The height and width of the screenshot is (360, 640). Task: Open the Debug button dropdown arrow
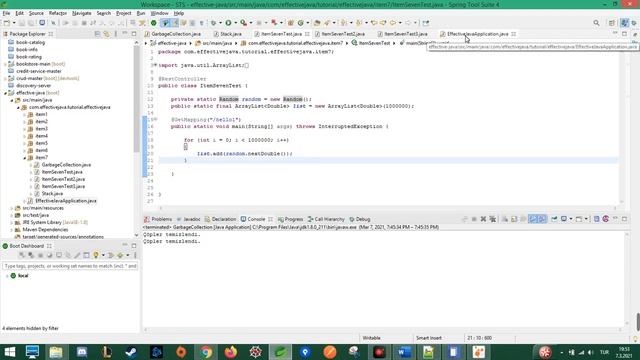tap(220, 23)
